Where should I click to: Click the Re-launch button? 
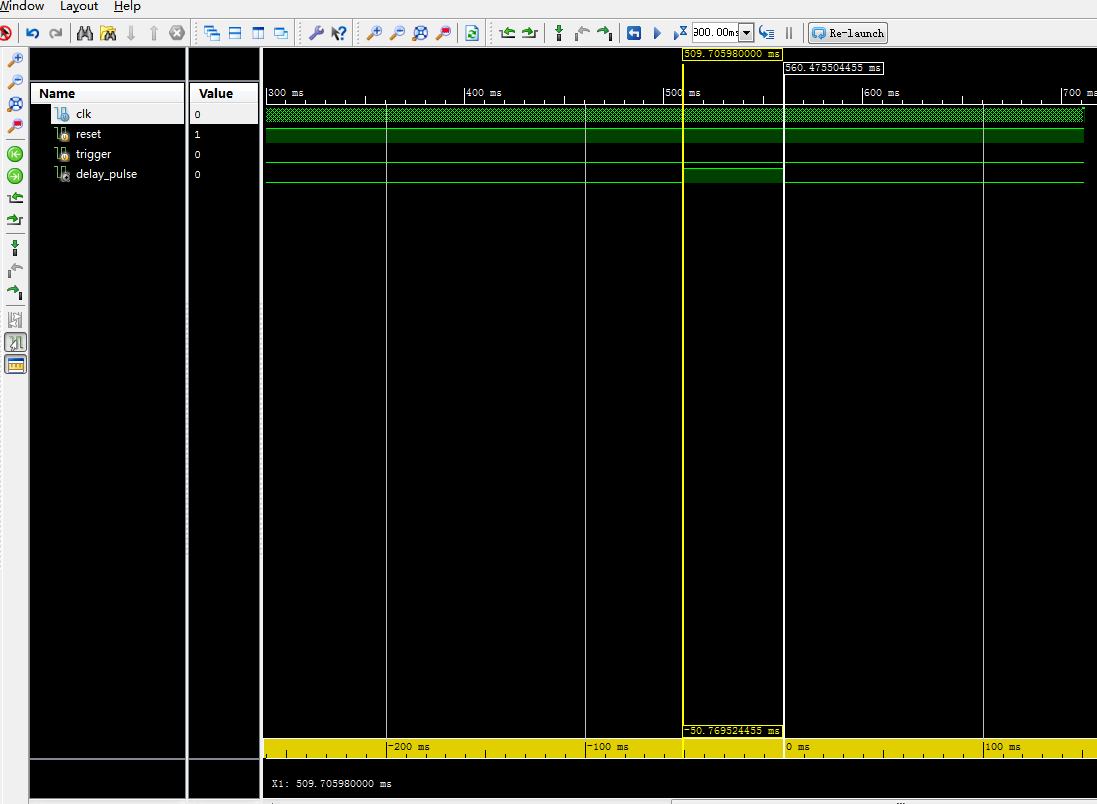click(847, 33)
